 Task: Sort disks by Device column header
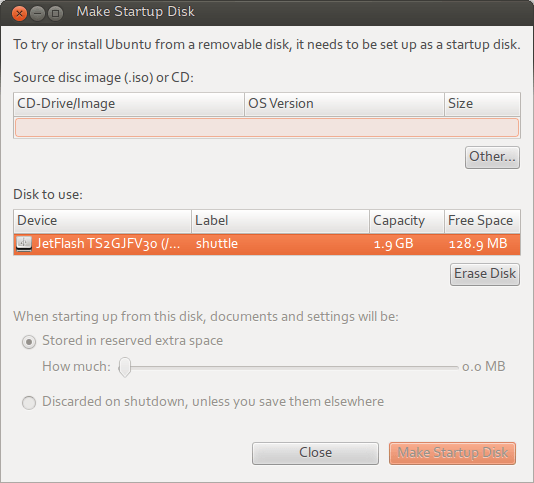point(103,221)
